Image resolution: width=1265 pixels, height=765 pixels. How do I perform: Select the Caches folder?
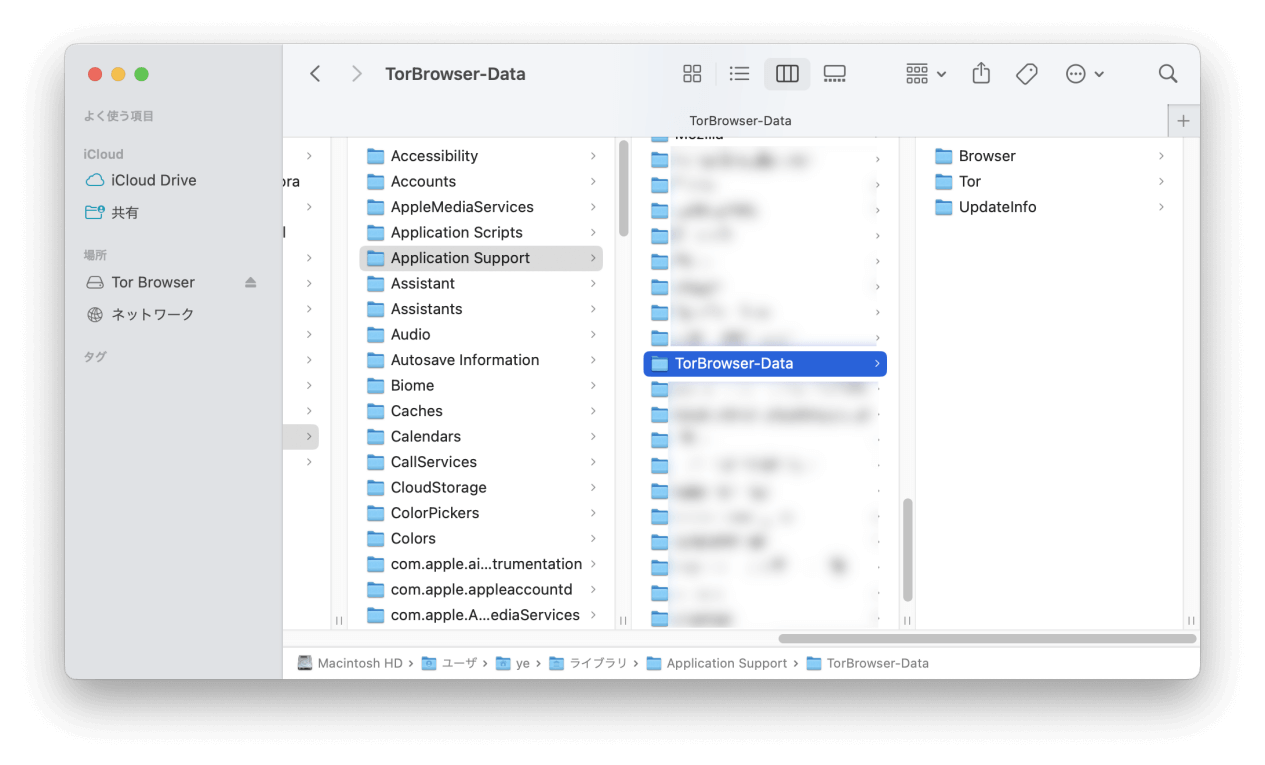click(481, 411)
